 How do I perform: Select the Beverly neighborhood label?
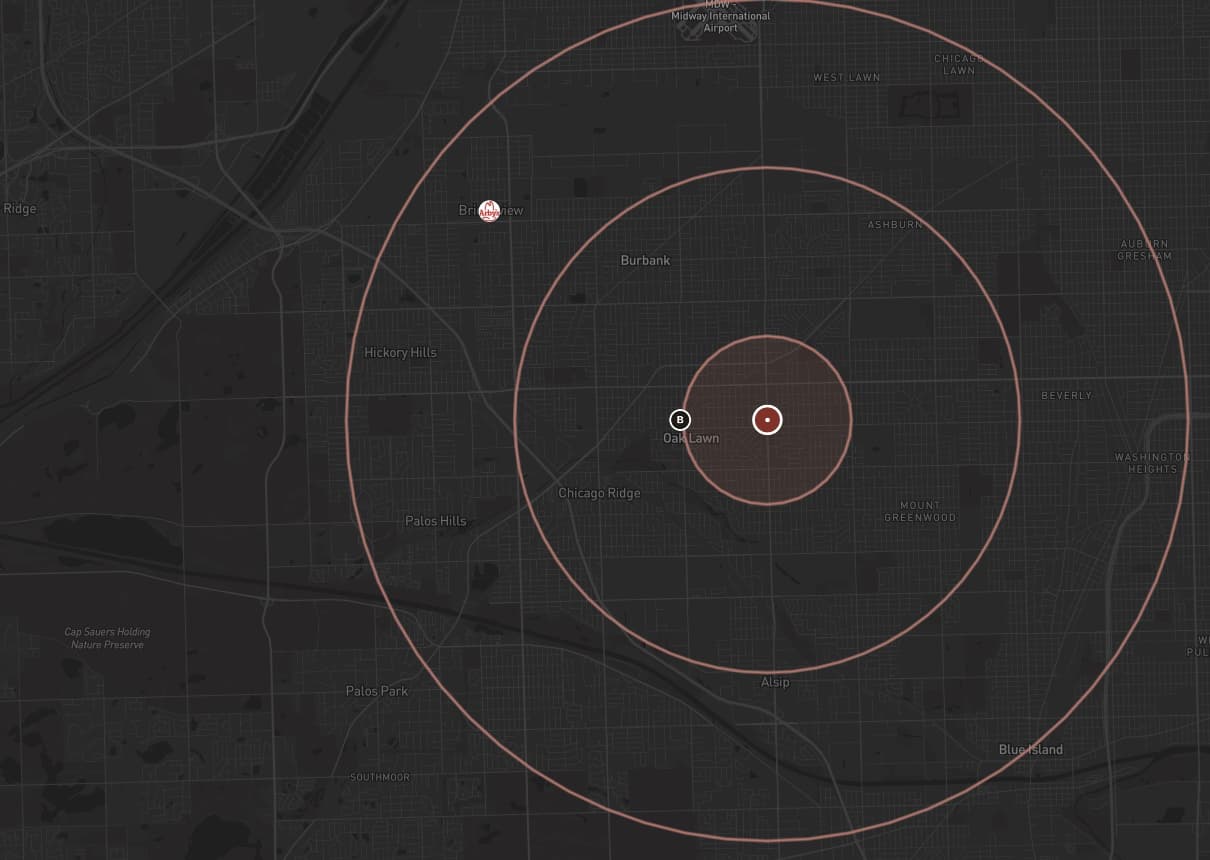1067,396
